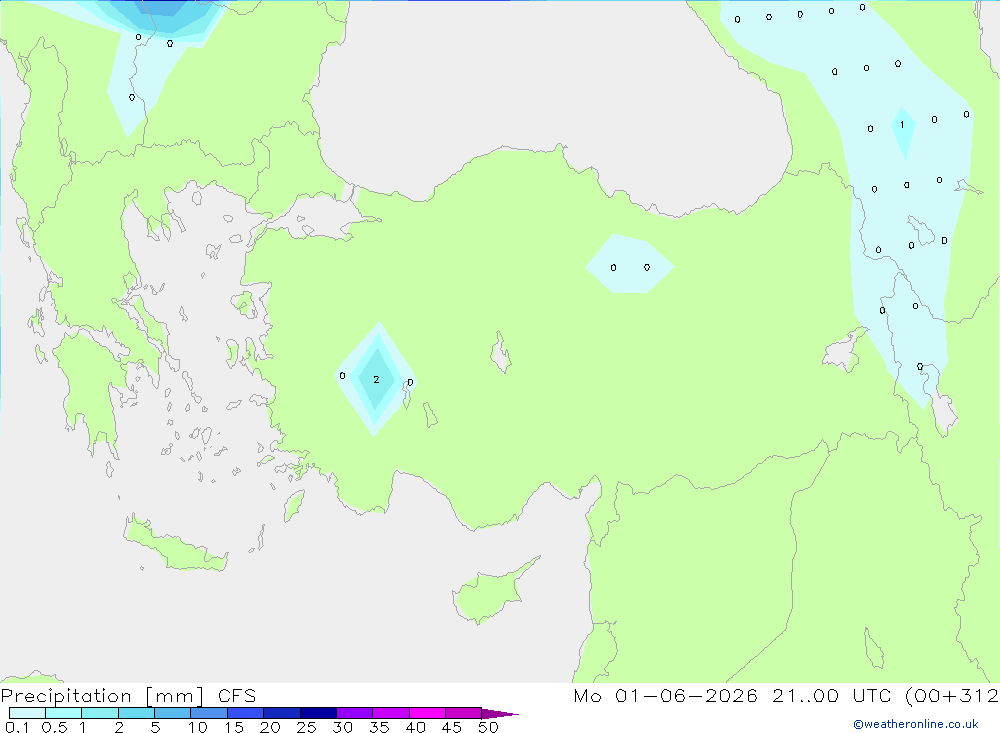Click the 35–40 mm legend swatch
Screen dimensions: 1000x733
(391, 713)
